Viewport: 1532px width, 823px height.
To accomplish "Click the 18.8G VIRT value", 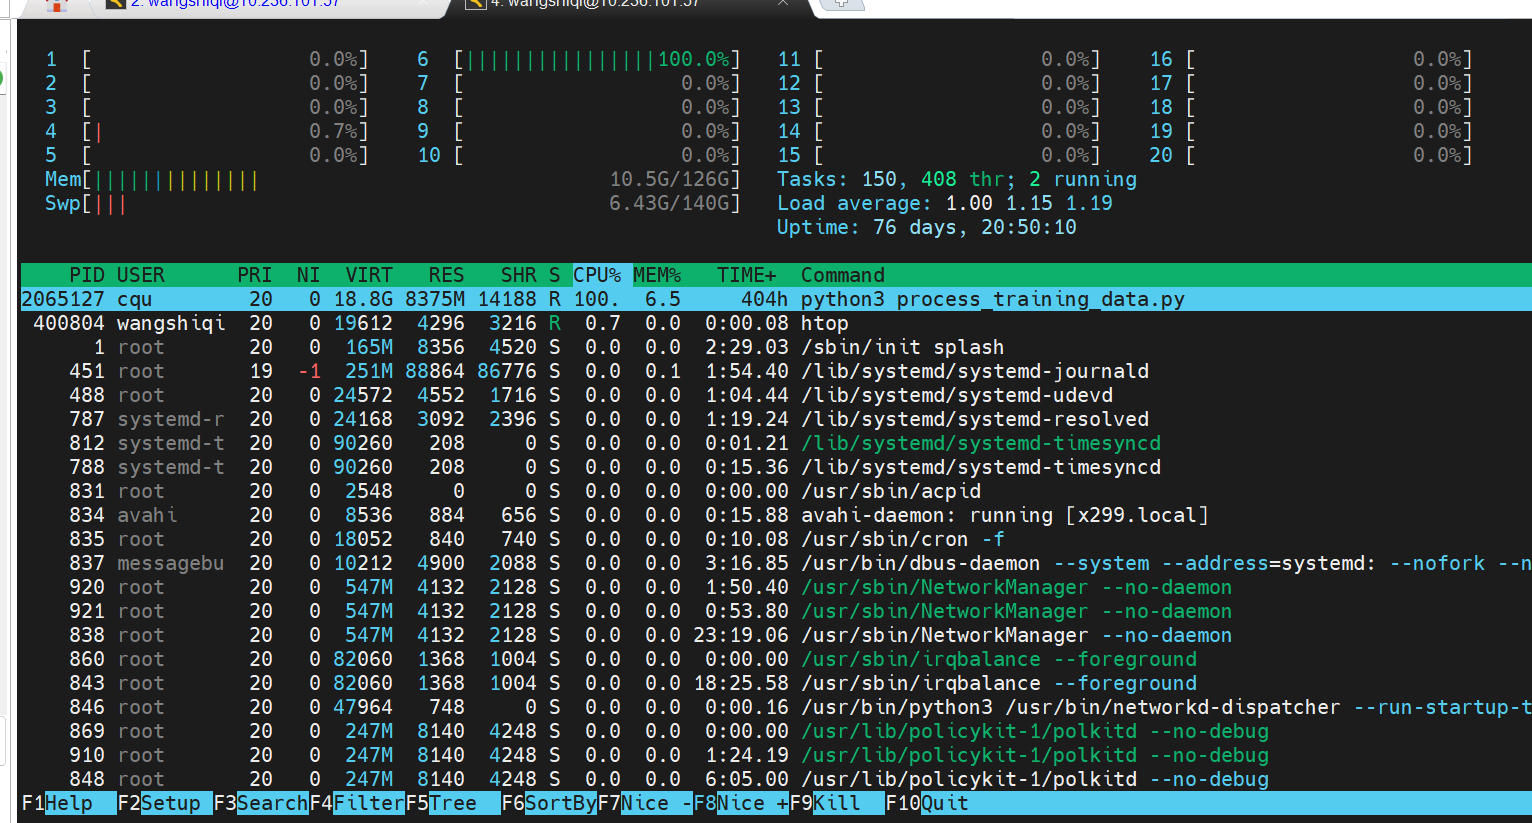I will click(x=363, y=299).
